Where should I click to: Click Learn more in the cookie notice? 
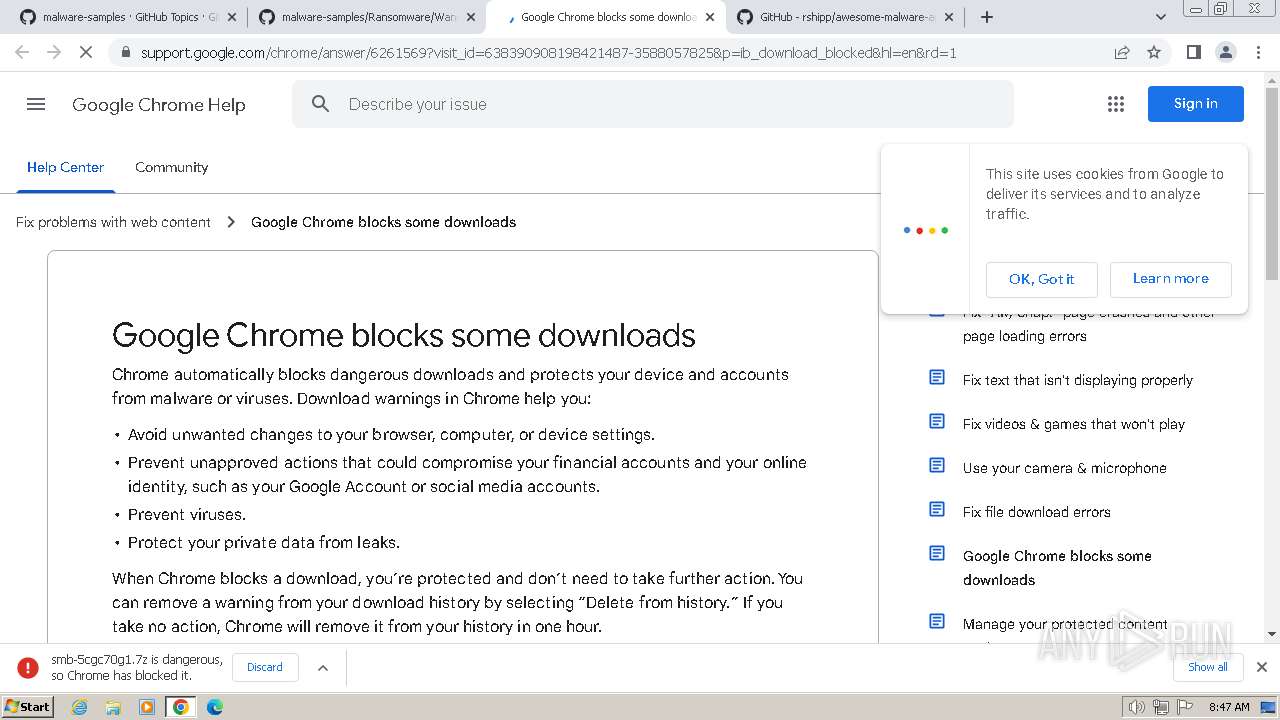pos(1171,279)
